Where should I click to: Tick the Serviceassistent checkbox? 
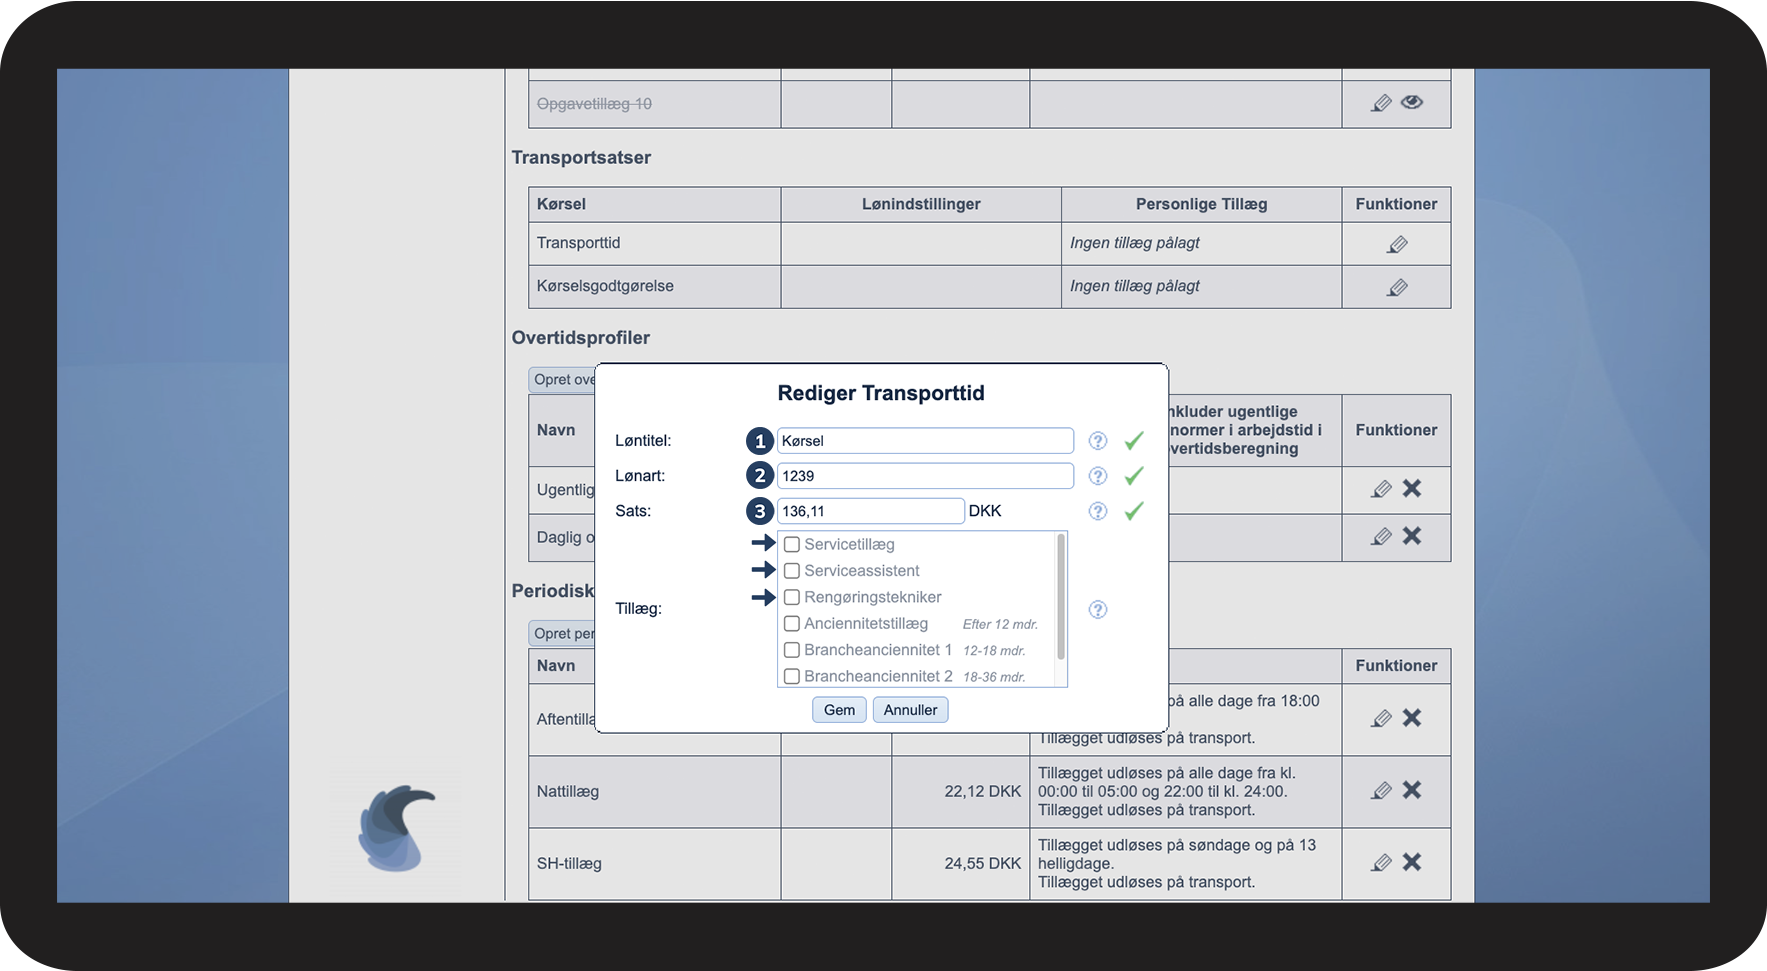792,571
